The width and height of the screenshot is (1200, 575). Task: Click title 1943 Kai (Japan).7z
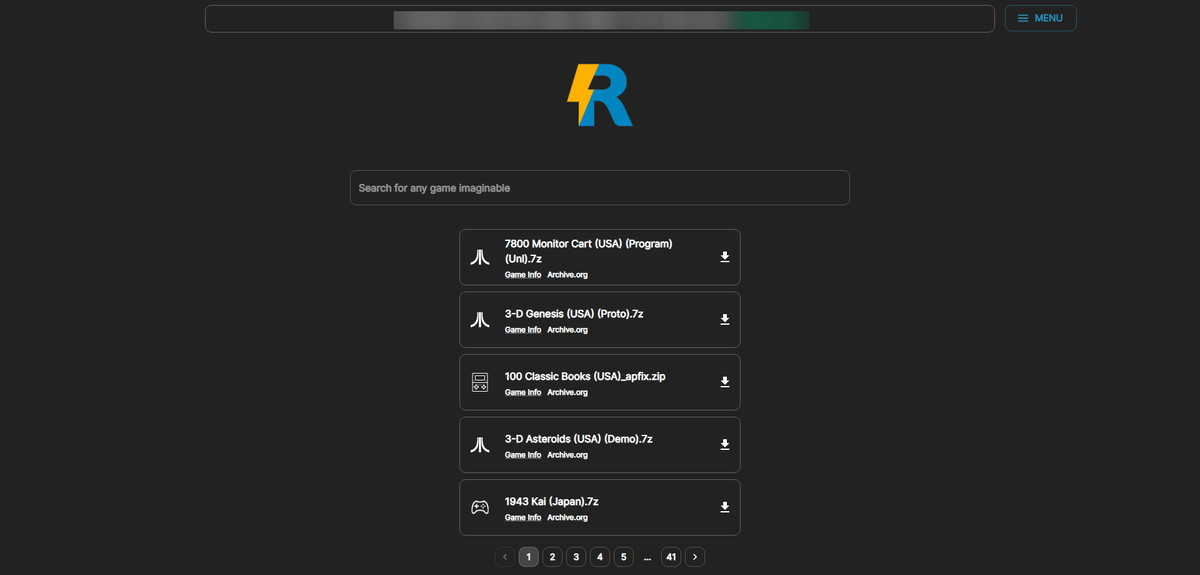coord(551,501)
